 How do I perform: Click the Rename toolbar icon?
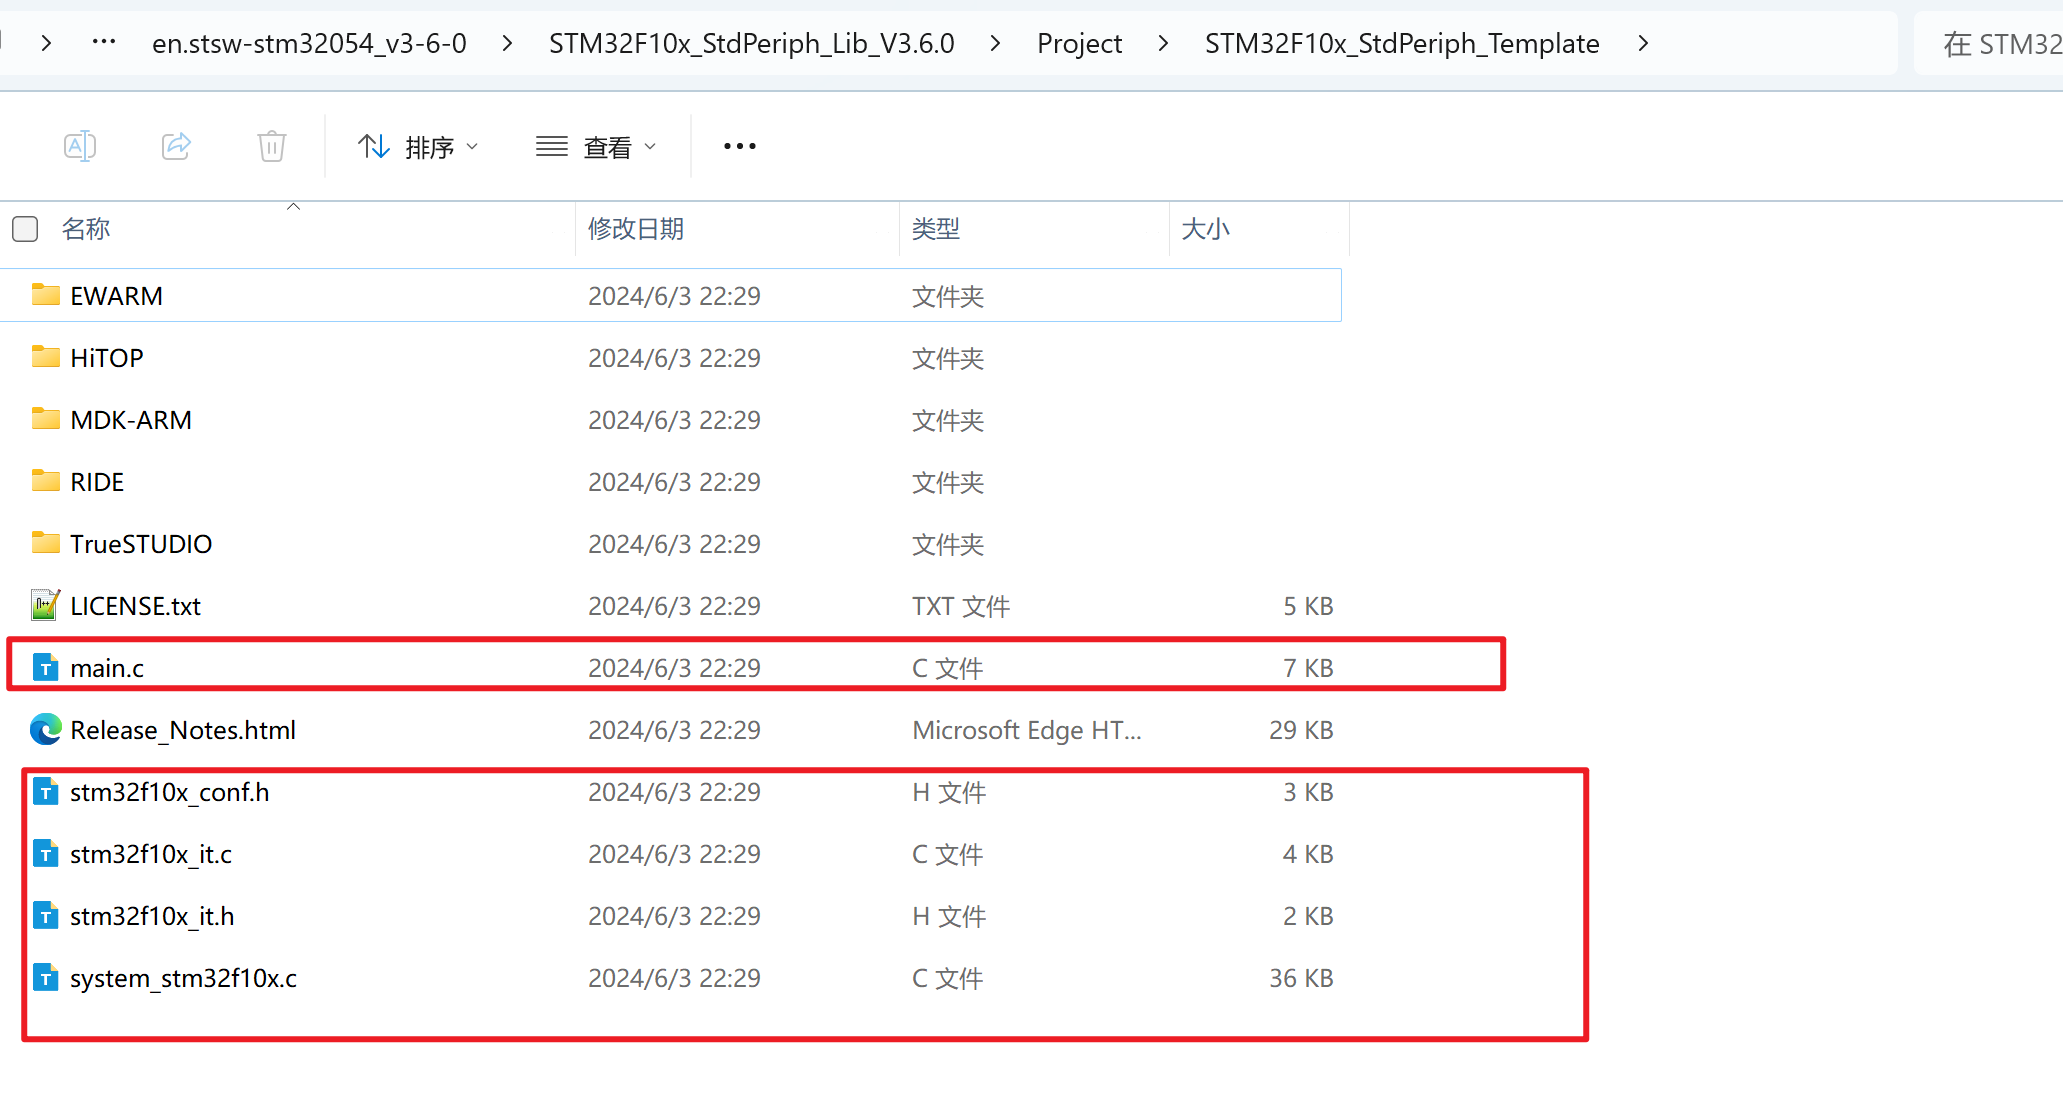[80, 147]
